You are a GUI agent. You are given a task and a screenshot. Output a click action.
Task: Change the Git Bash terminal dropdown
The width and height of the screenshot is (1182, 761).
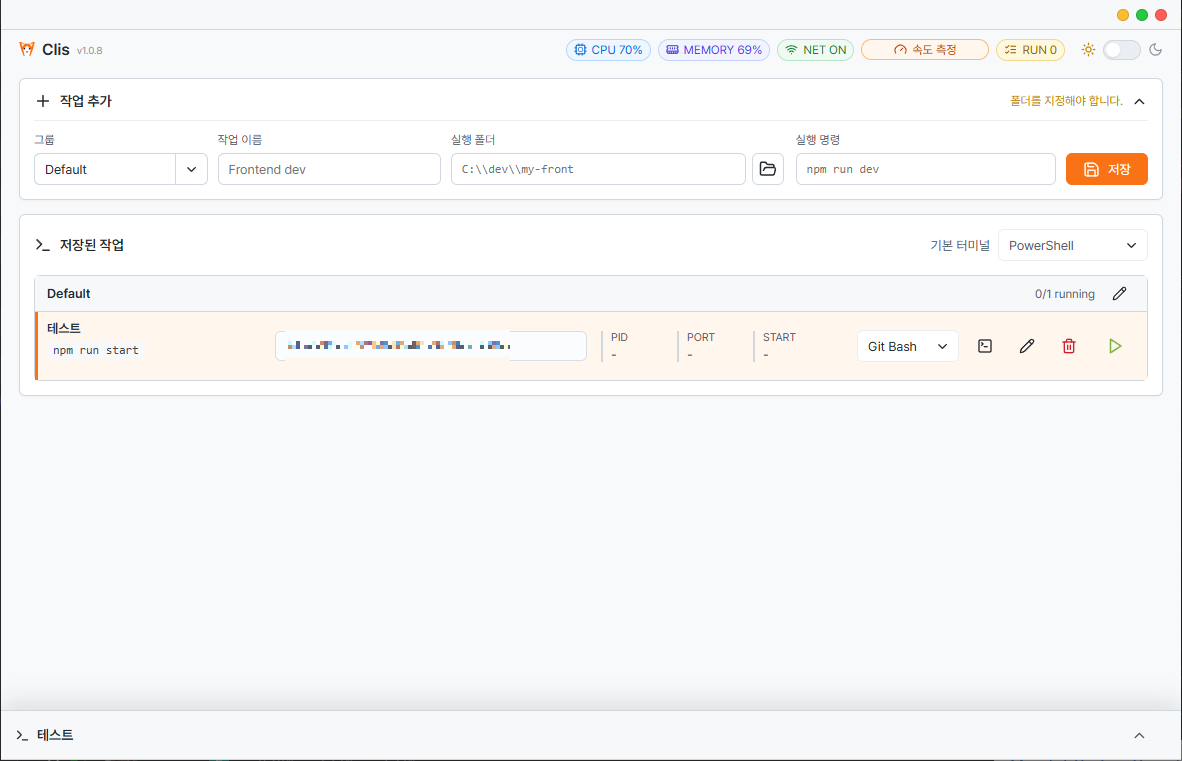(x=907, y=346)
